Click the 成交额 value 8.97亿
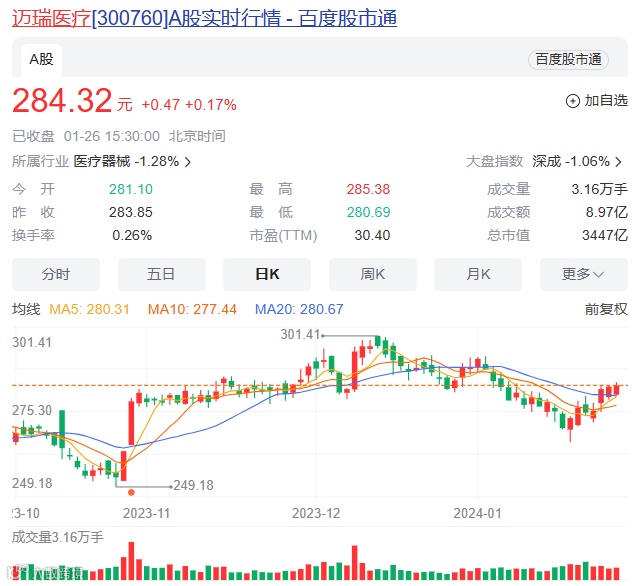 point(607,212)
